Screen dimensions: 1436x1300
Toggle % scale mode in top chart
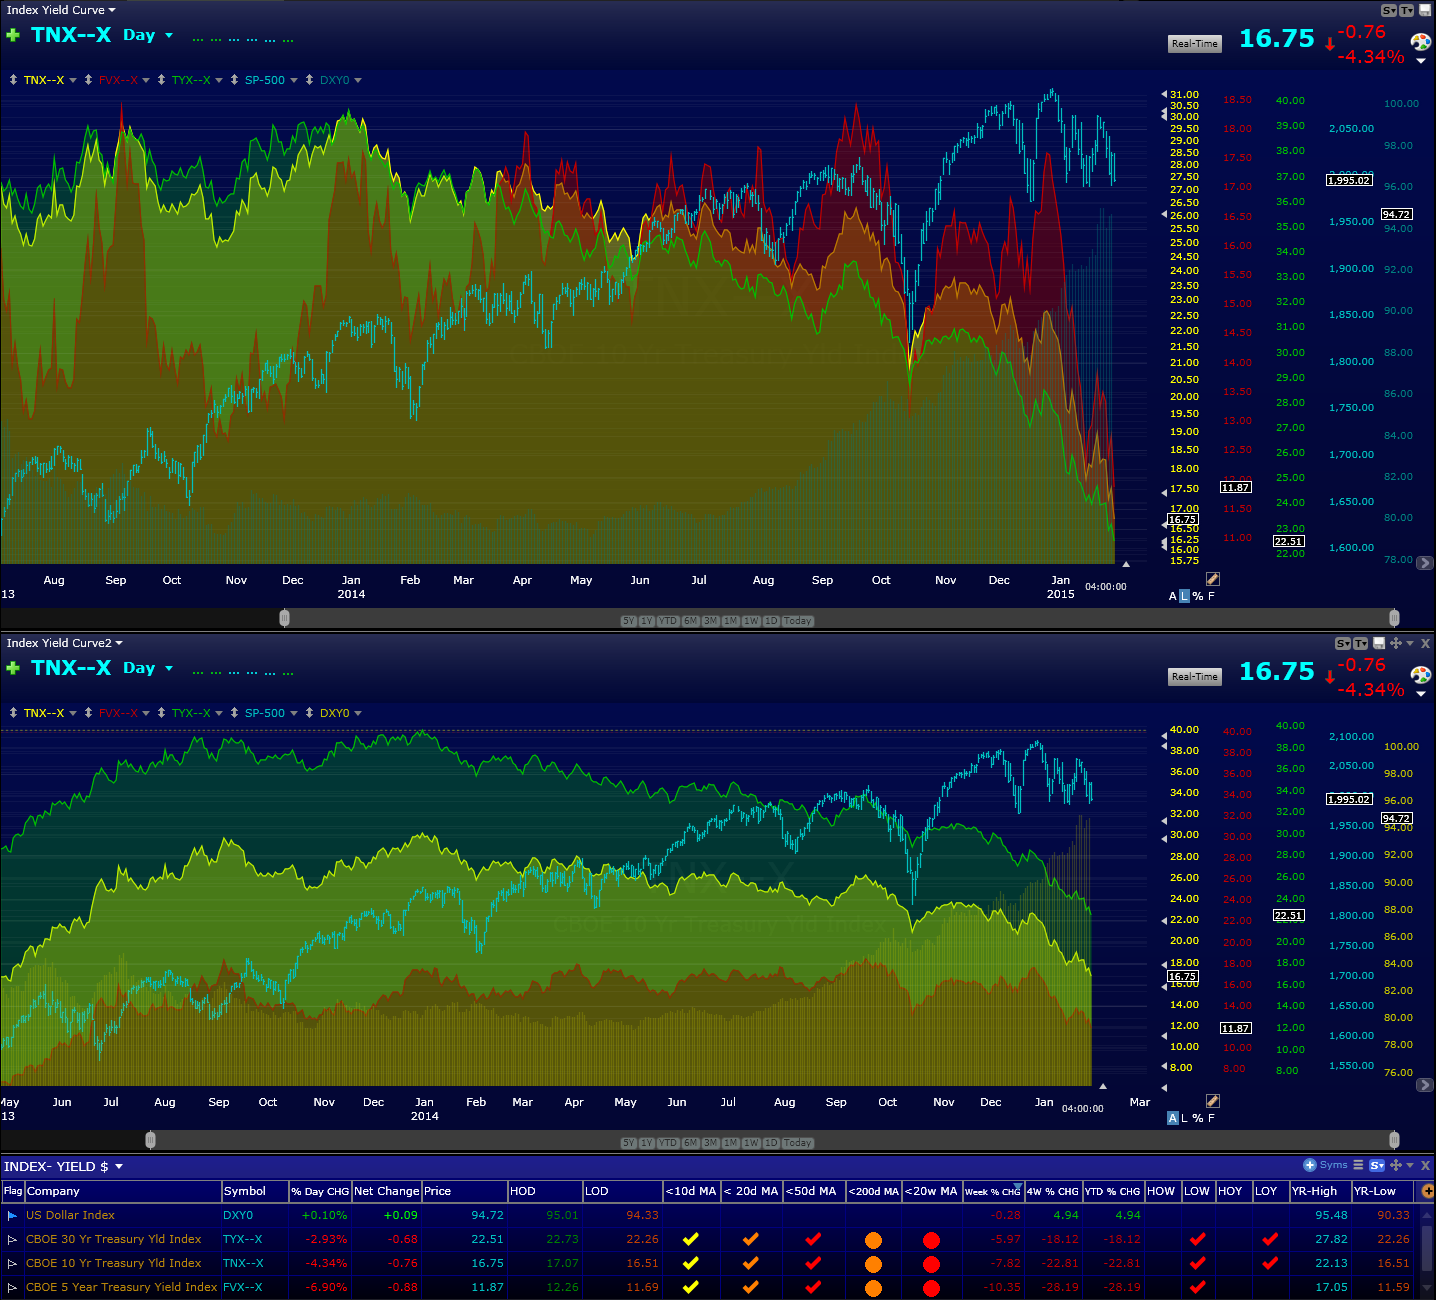(x=1198, y=596)
